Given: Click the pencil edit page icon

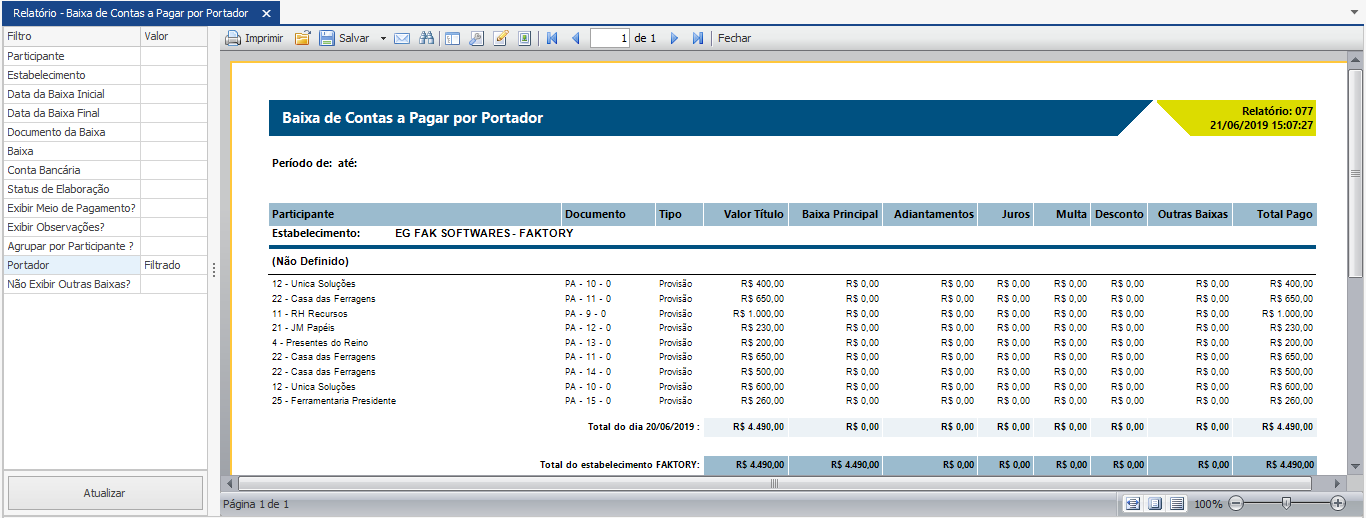Looking at the screenshot, I should 501,38.
